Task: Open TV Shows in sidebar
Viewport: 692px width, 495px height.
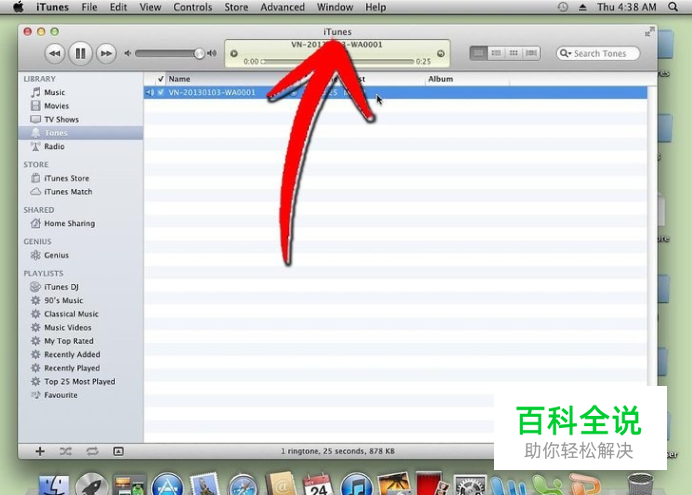Action: pos(61,120)
